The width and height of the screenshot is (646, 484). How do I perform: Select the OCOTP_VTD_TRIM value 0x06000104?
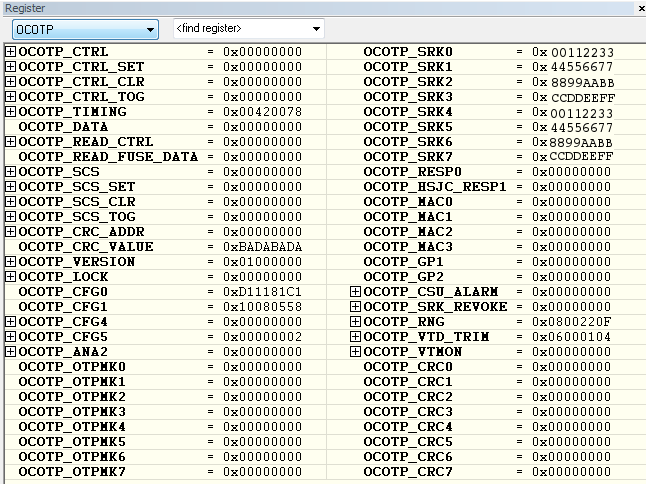tap(571, 337)
